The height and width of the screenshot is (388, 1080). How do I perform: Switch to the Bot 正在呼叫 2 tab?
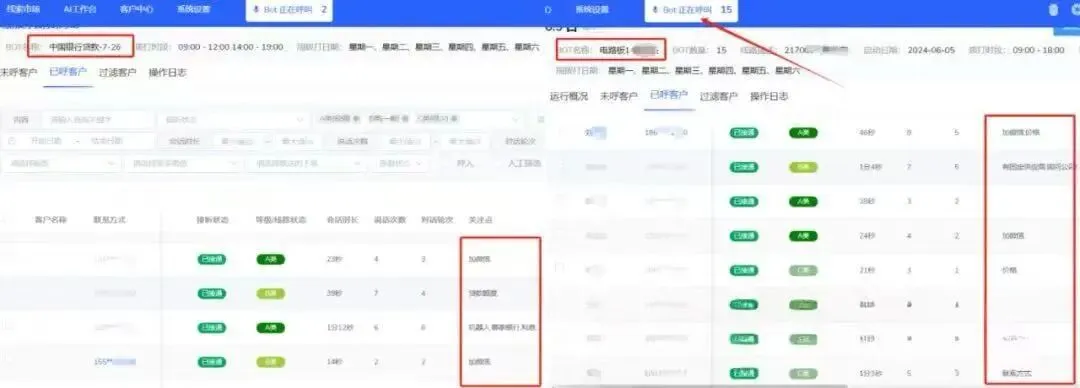tap(290, 10)
